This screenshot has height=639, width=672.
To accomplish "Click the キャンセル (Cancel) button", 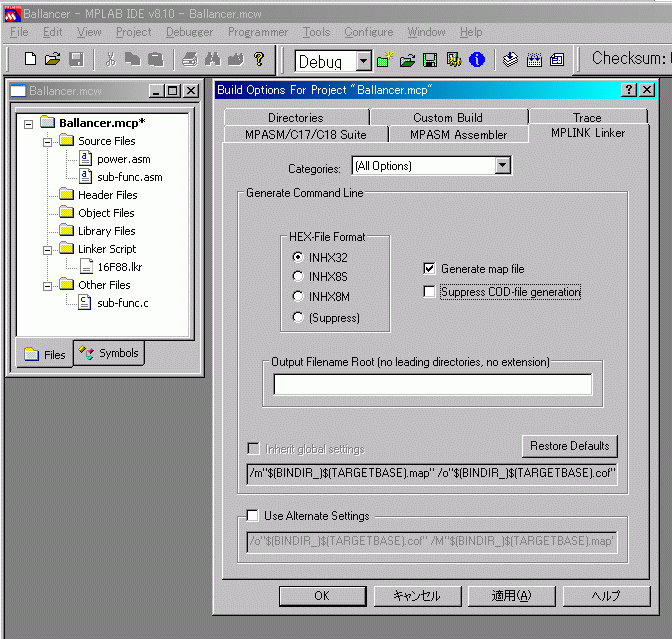I will click(417, 596).
